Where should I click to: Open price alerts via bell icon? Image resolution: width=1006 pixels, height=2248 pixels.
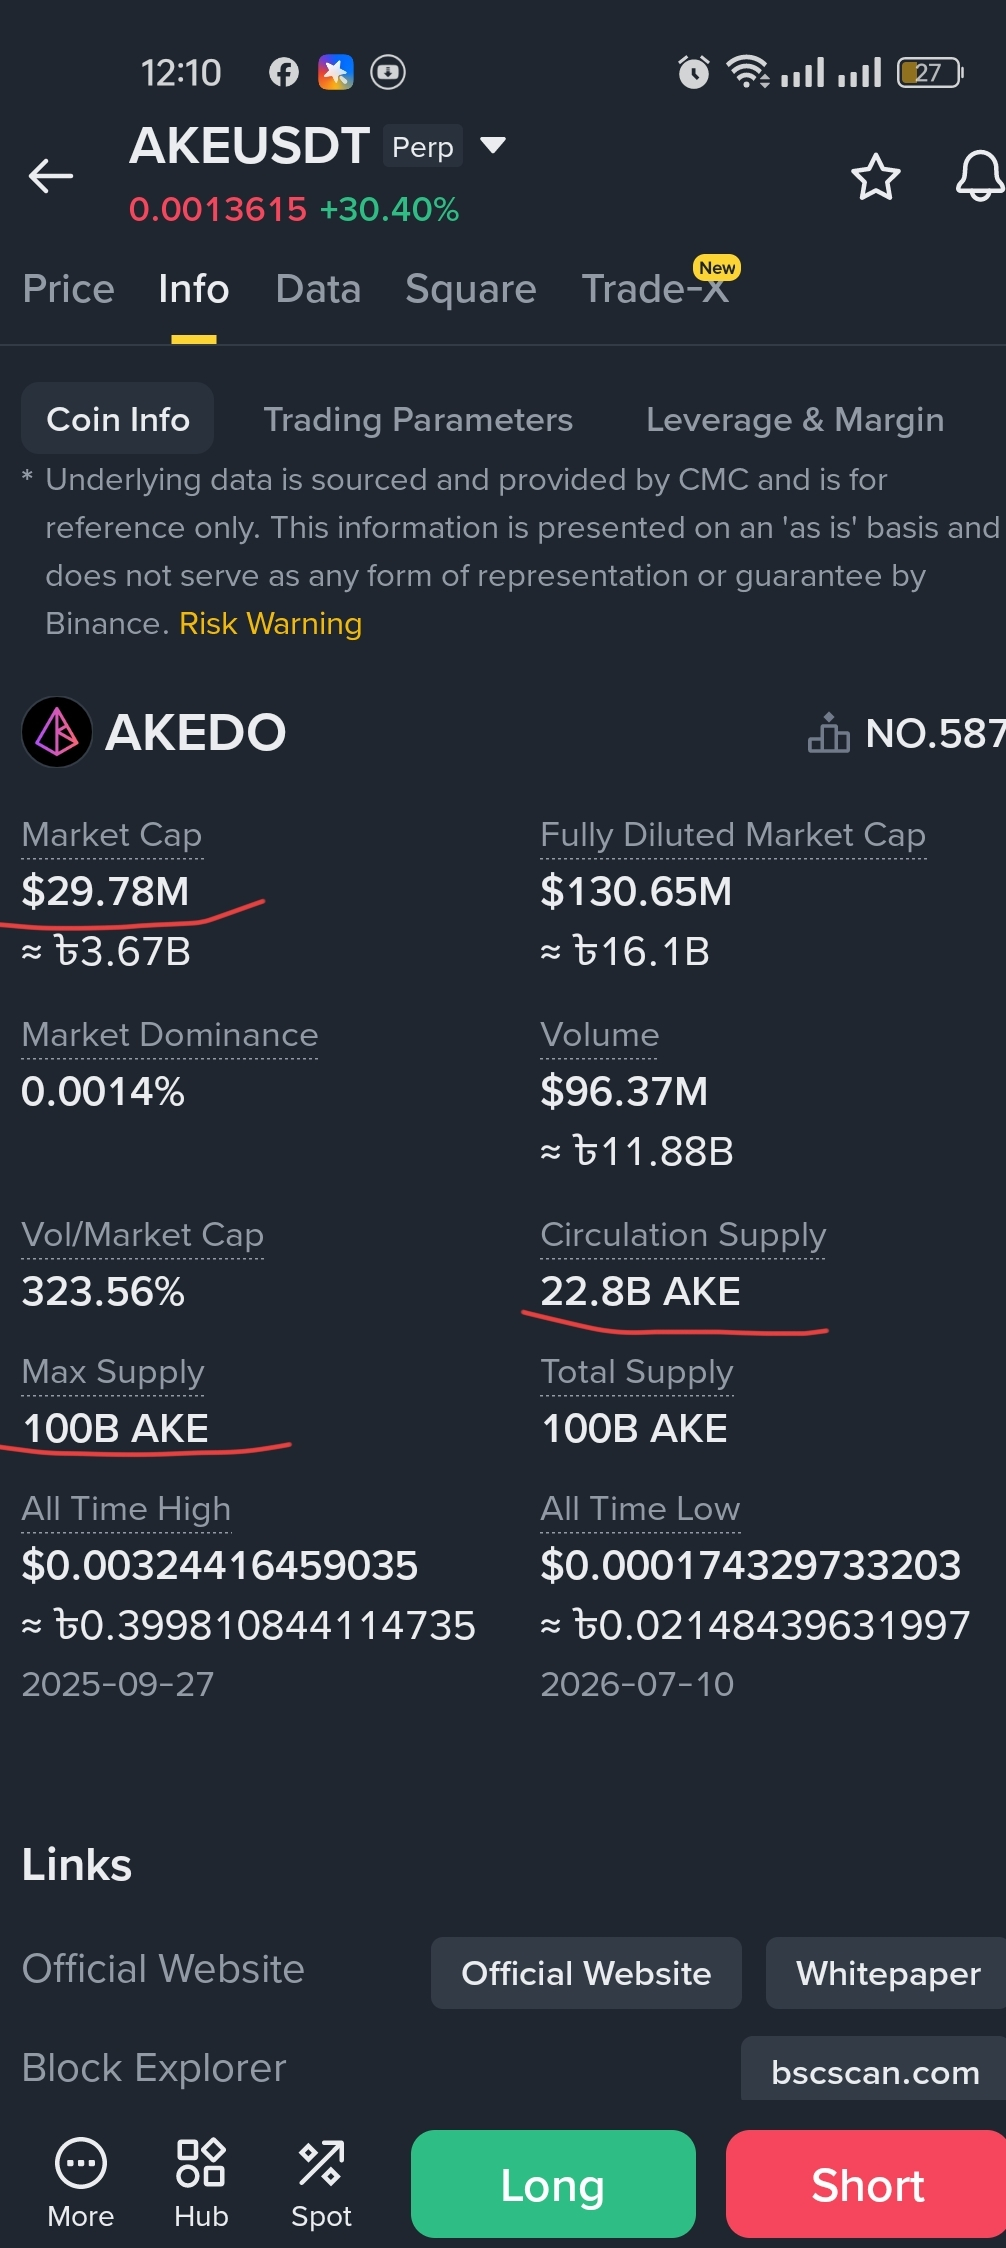[x=980, y=176]
